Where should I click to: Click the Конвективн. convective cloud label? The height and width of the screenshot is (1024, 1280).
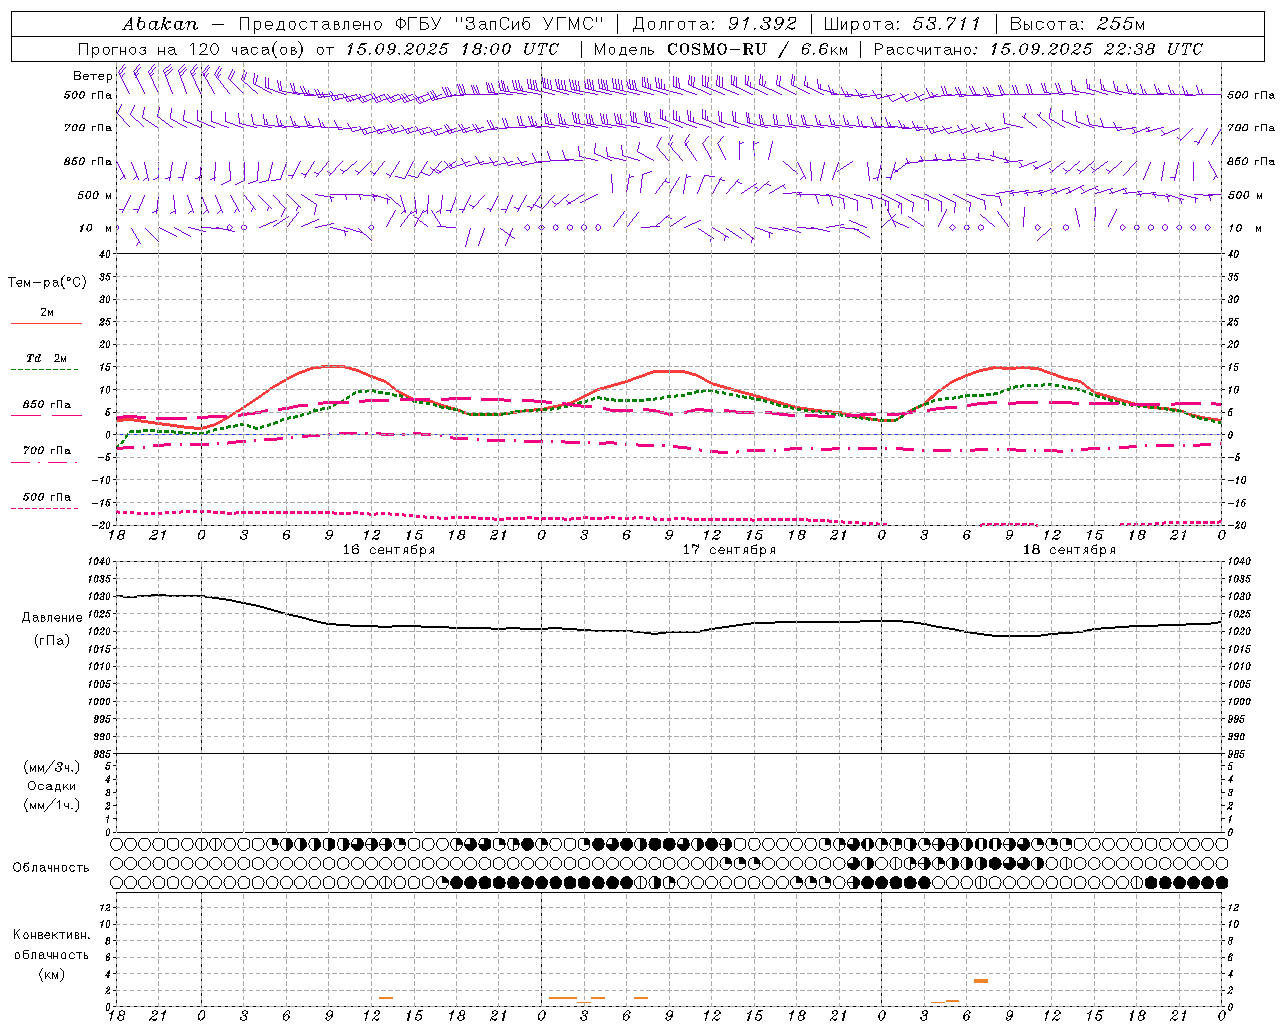[x=52, y=935]
